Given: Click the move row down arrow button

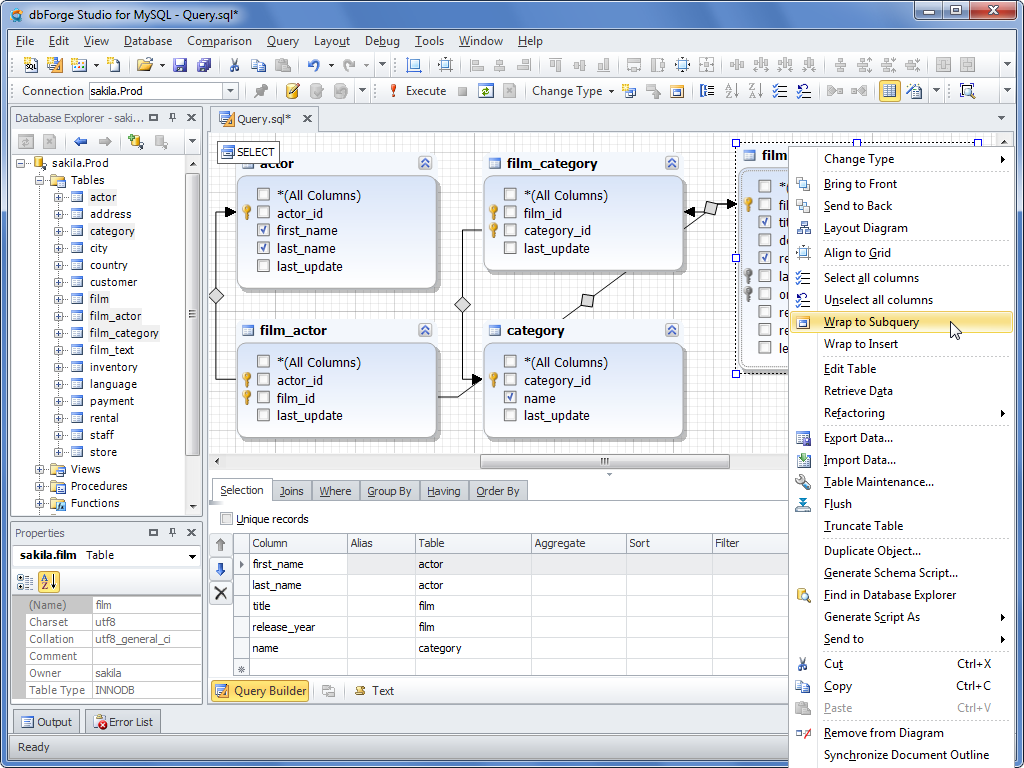Looking at the screenshot, I should tap(221, 569).
